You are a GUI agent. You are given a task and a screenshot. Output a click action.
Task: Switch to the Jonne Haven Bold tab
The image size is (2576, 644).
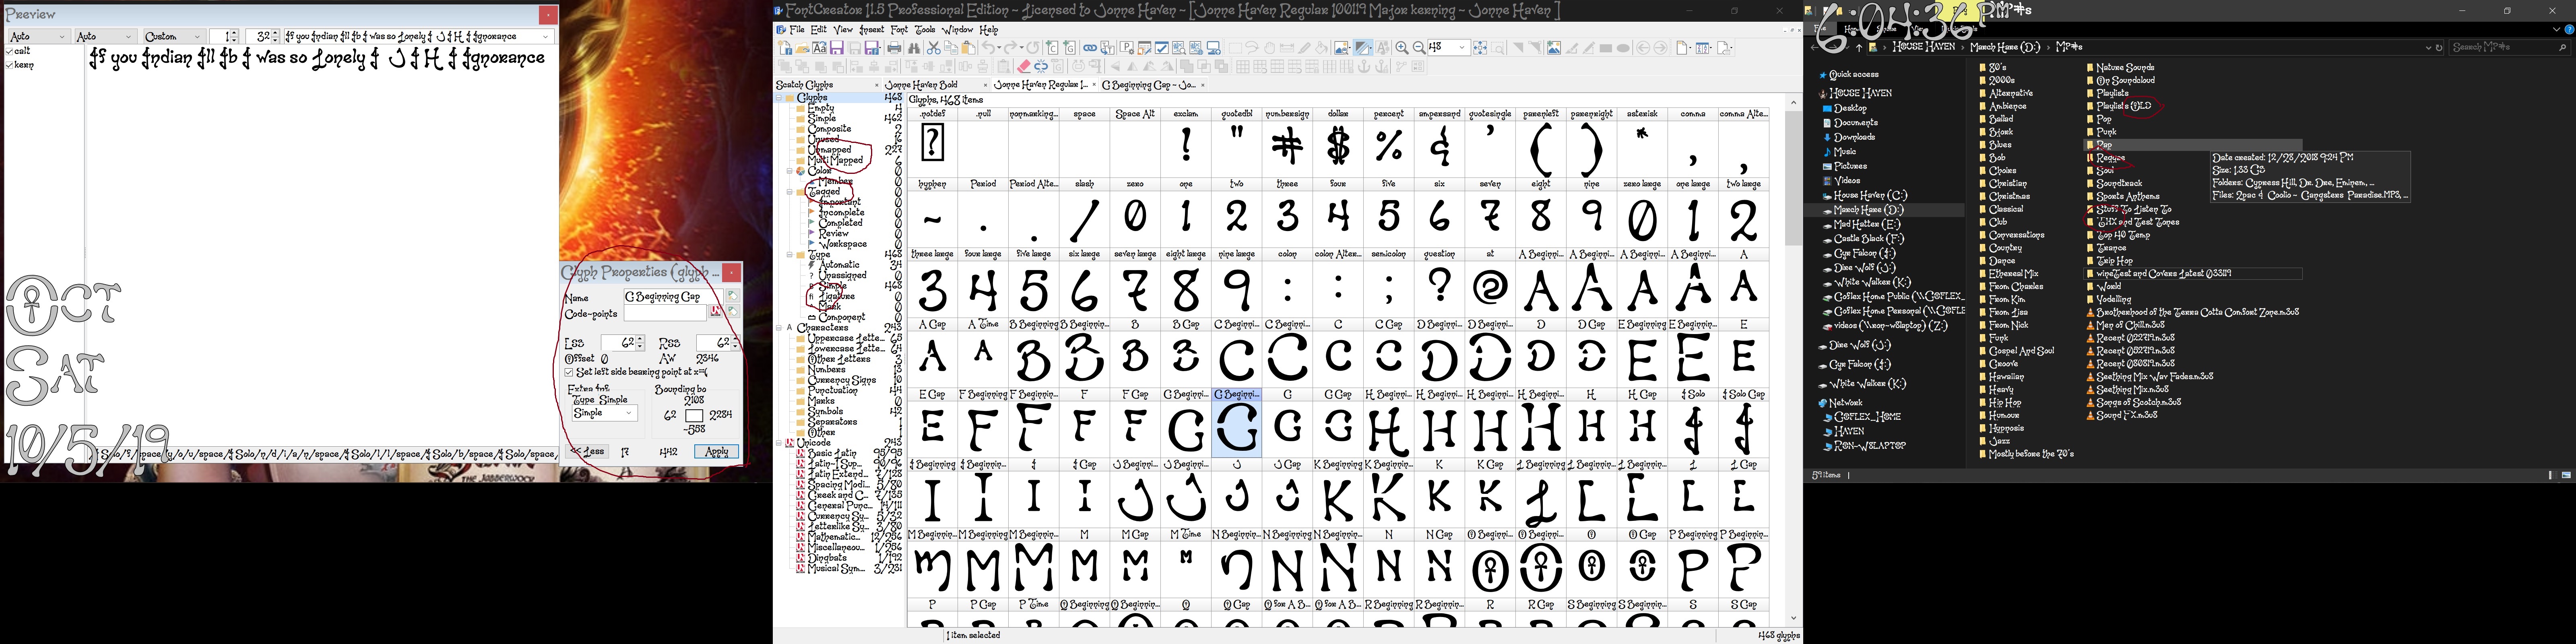936,85
